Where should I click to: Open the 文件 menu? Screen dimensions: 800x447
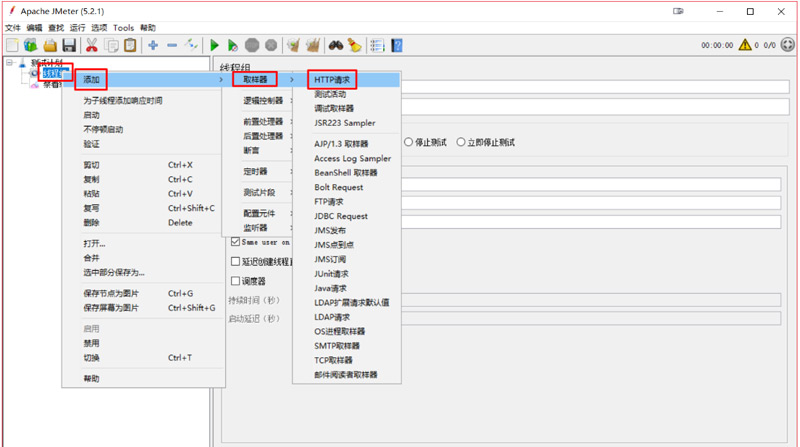pos(13,28)
